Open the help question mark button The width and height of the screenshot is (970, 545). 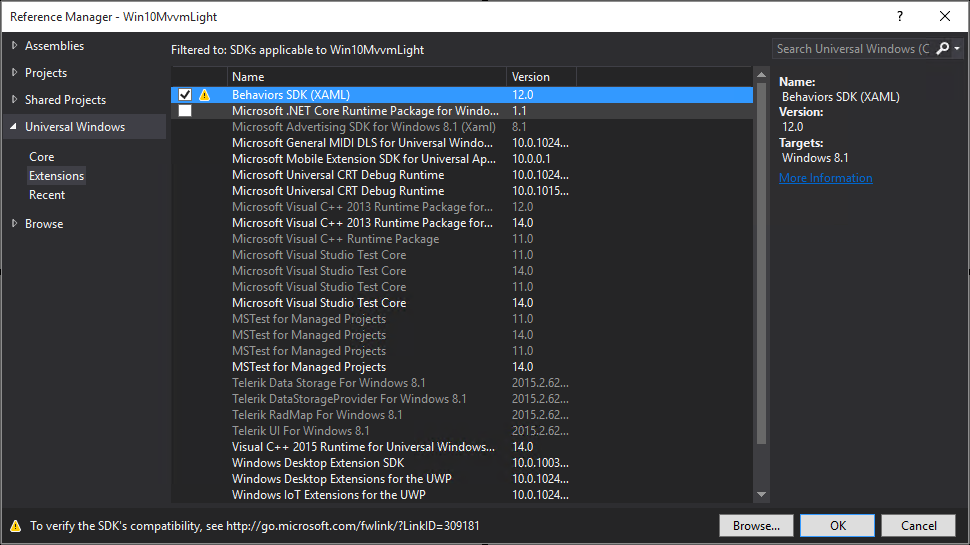tap(899, 17)
